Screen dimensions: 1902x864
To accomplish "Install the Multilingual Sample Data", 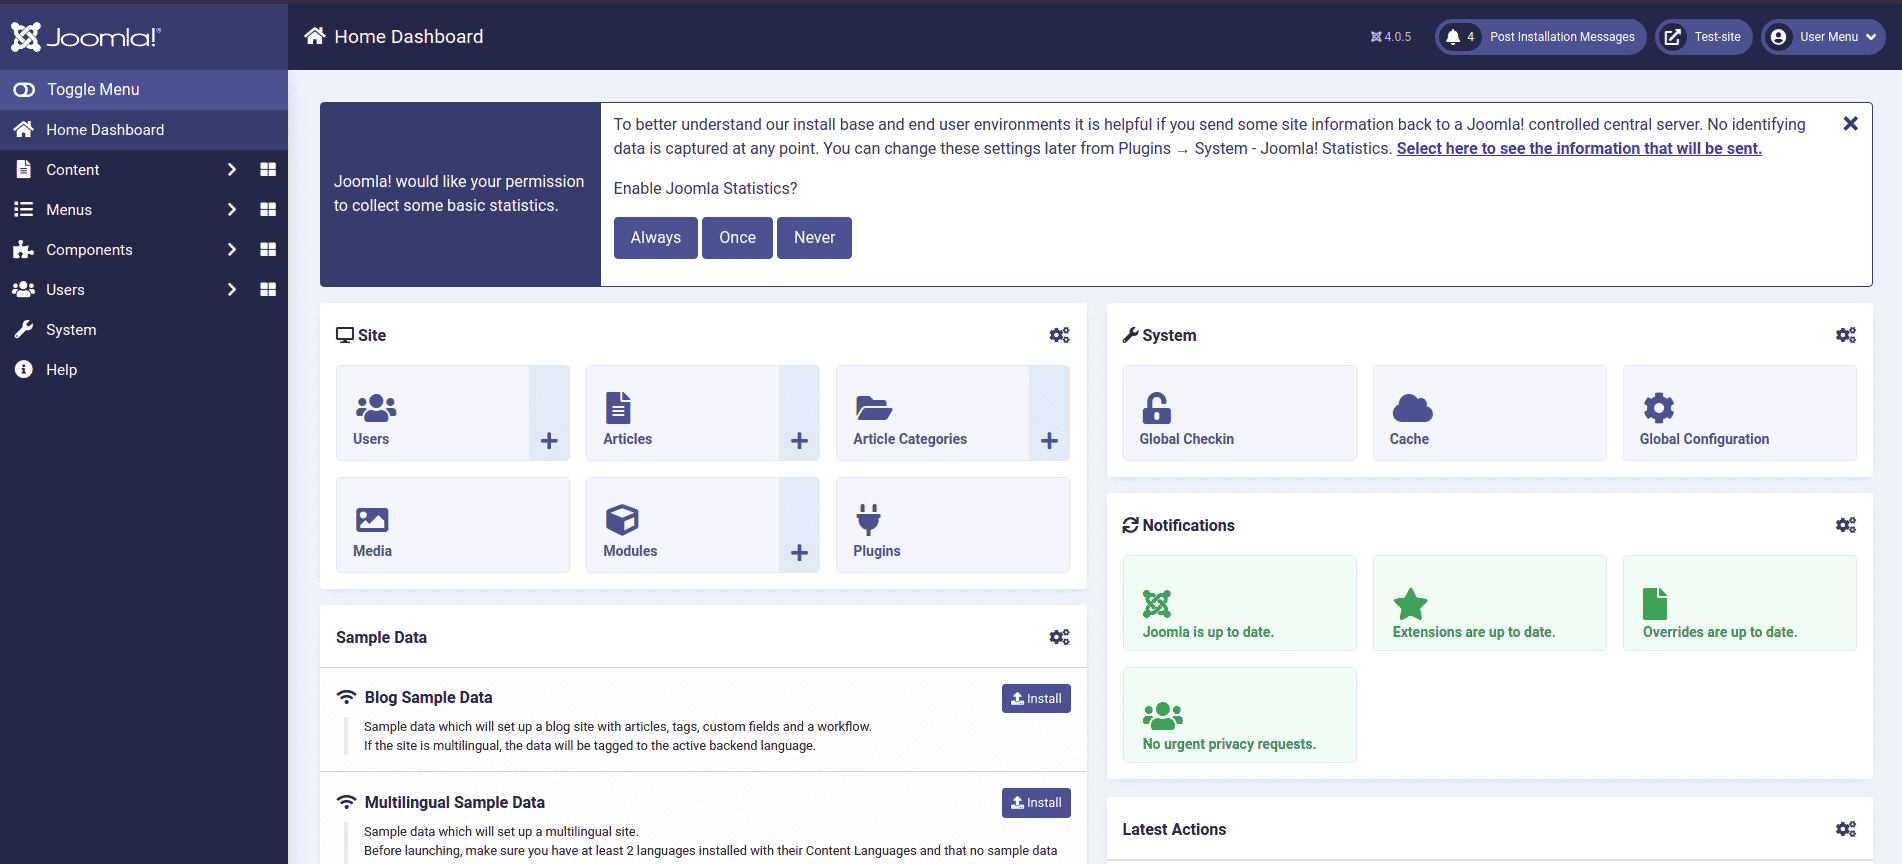I will pos(1036,803).
